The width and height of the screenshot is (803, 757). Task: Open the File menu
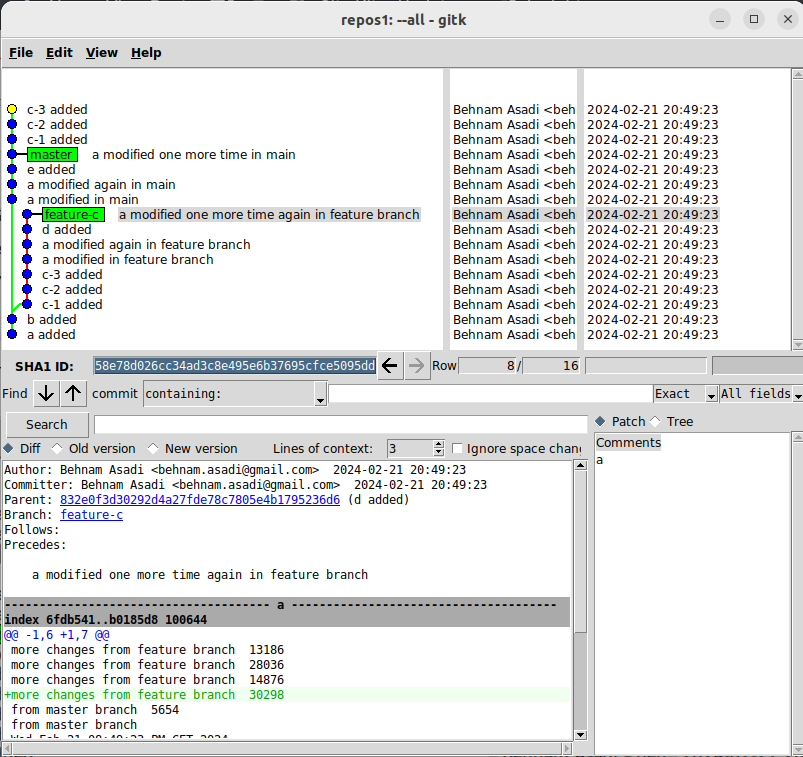coord(21,53)
